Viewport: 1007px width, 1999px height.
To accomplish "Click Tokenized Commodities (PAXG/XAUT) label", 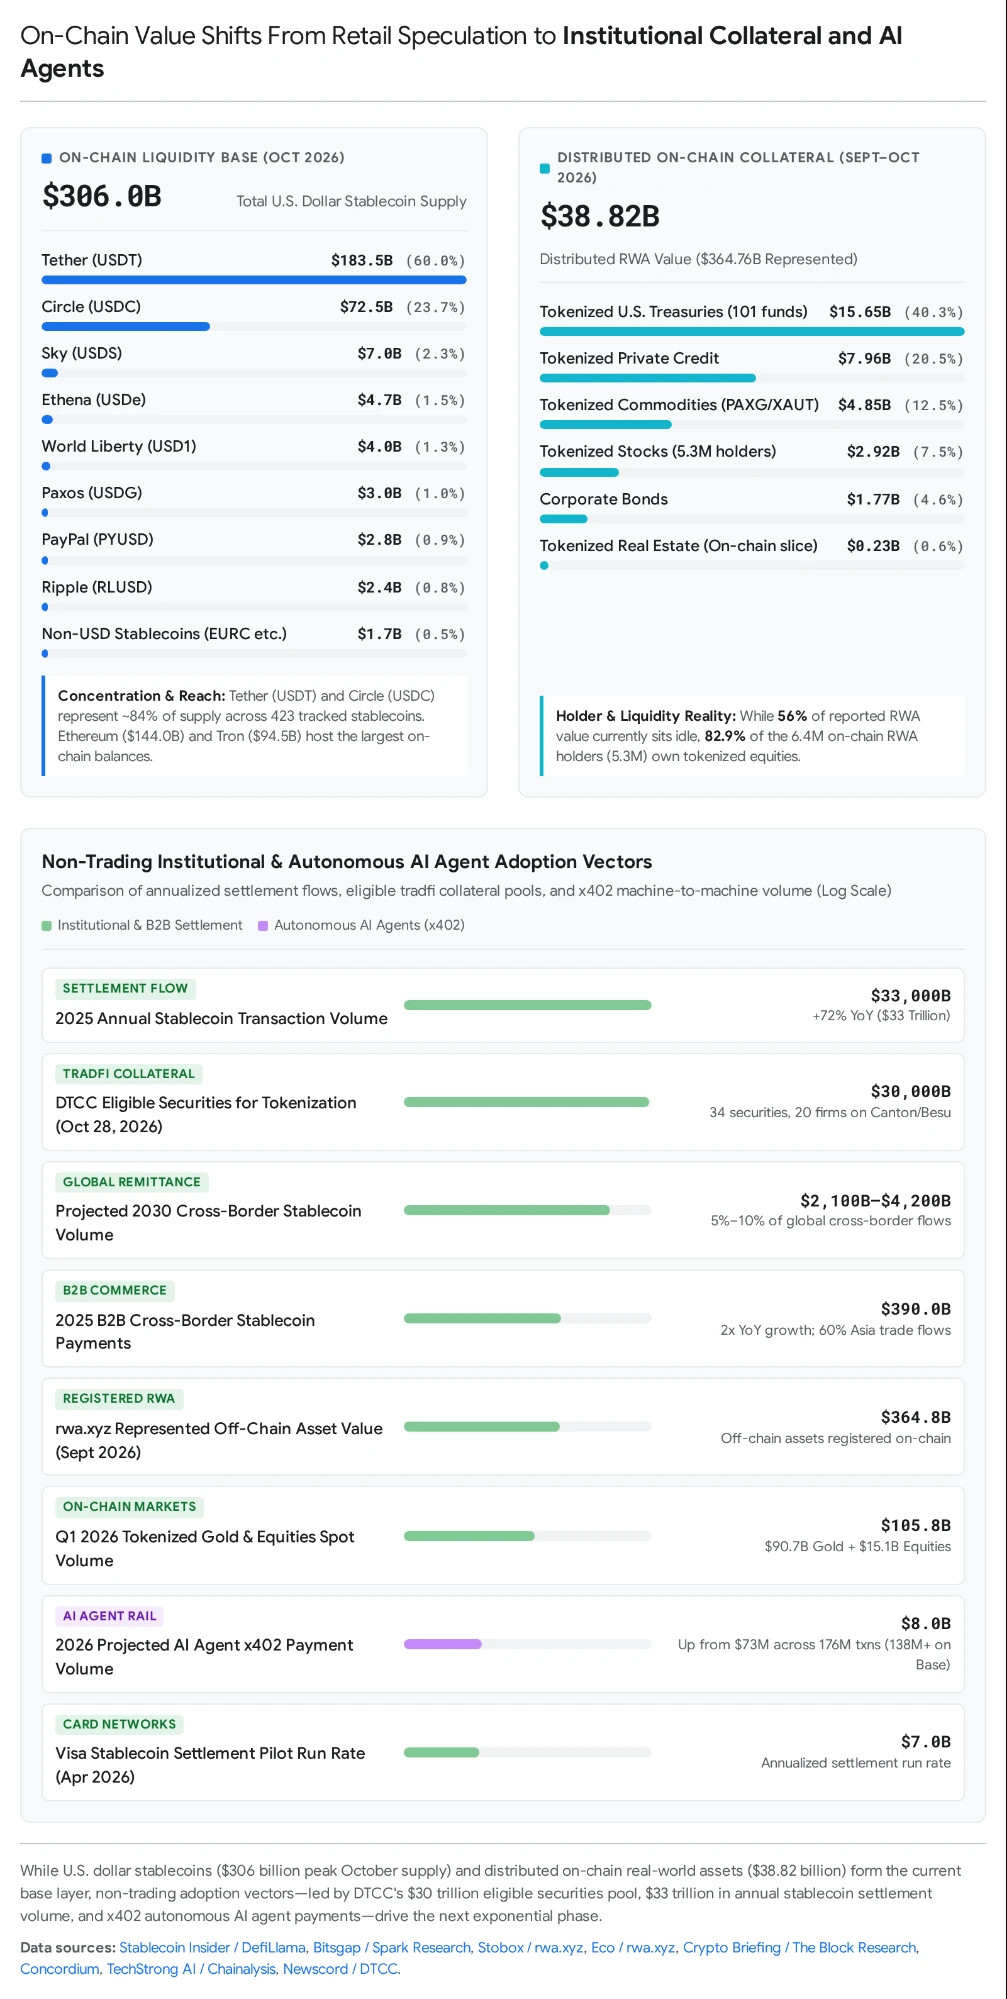I will (679, 405).
